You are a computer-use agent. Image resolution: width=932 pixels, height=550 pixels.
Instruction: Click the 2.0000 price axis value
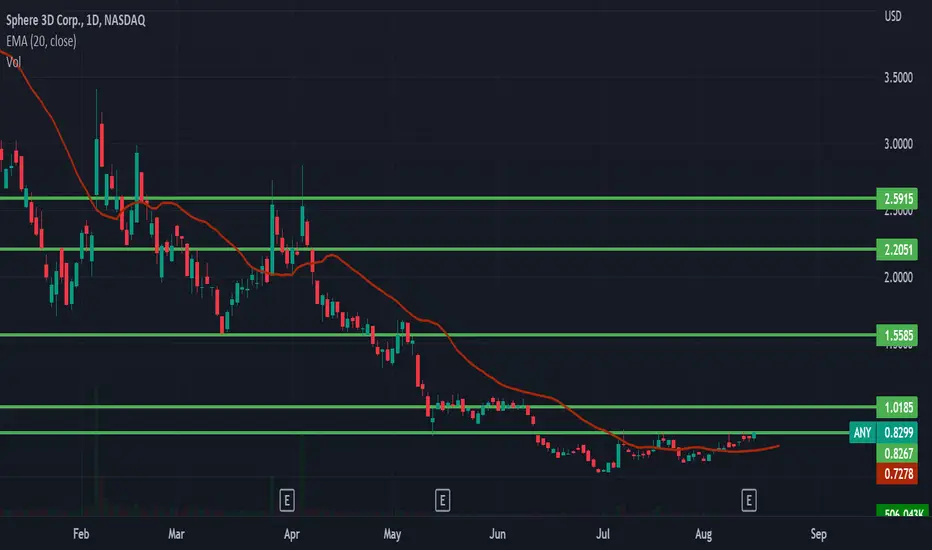[898, 277]
